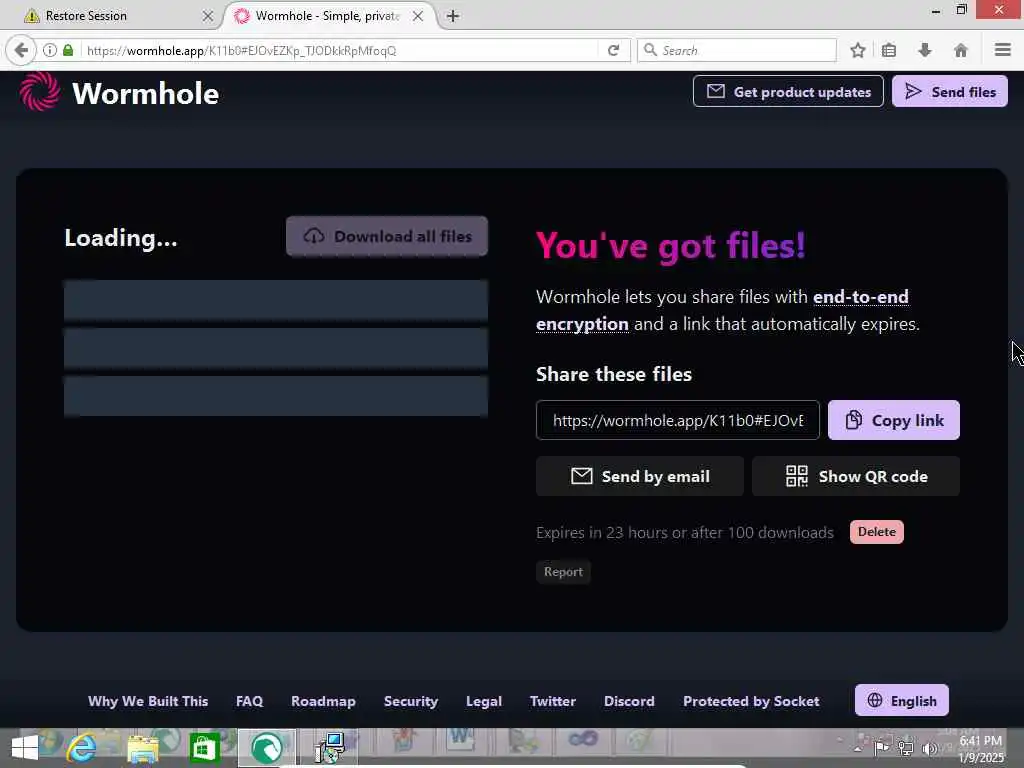Copy link to clipboard

tap(893, 420)
